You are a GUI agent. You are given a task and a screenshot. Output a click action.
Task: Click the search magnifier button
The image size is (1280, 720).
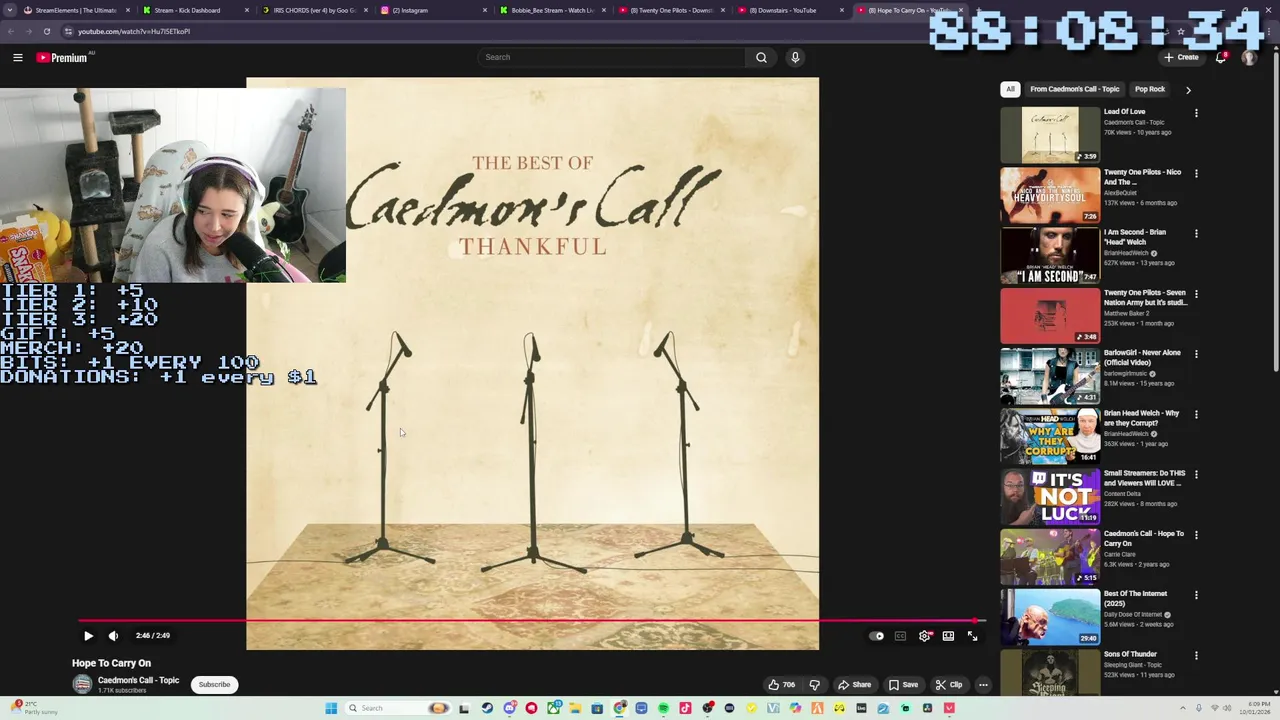coord(761,57)
